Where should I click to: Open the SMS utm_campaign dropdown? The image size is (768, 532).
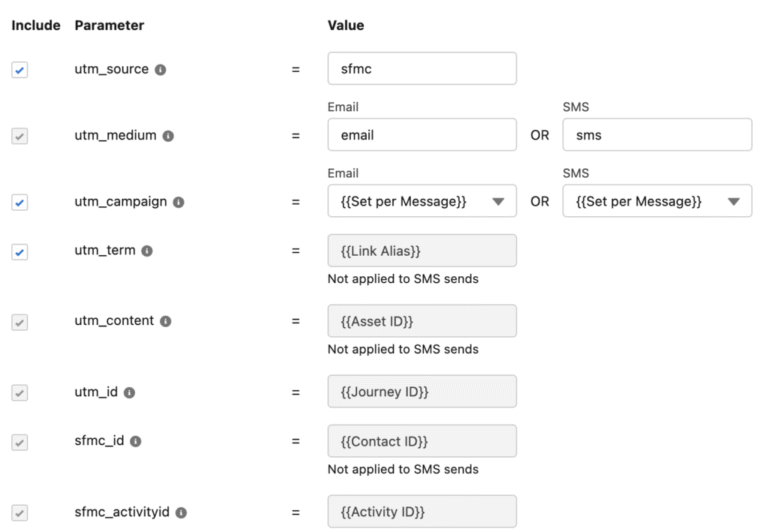pos(657,201)
